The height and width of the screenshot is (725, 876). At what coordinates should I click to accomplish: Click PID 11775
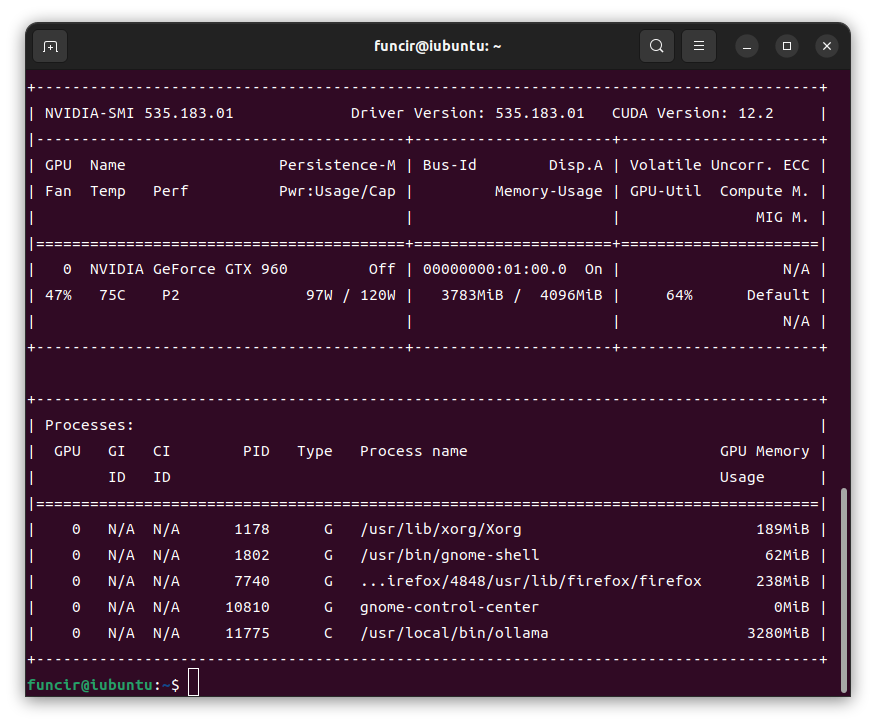click(247, 633)
